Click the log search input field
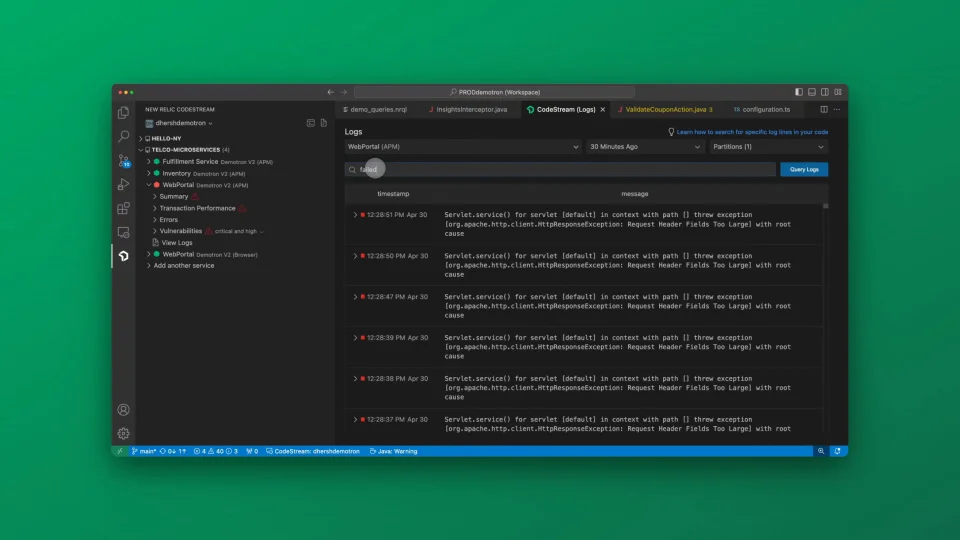 click(560, 170)
